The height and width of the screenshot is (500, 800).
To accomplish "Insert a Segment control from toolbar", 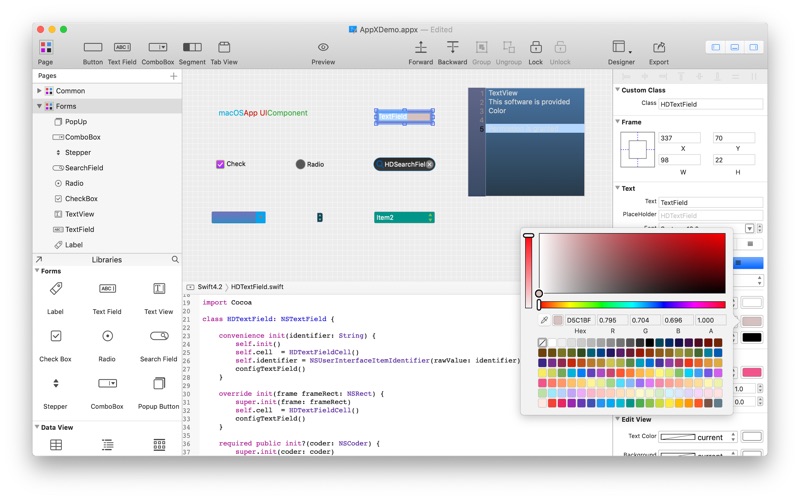I will [x=192, y=47].
